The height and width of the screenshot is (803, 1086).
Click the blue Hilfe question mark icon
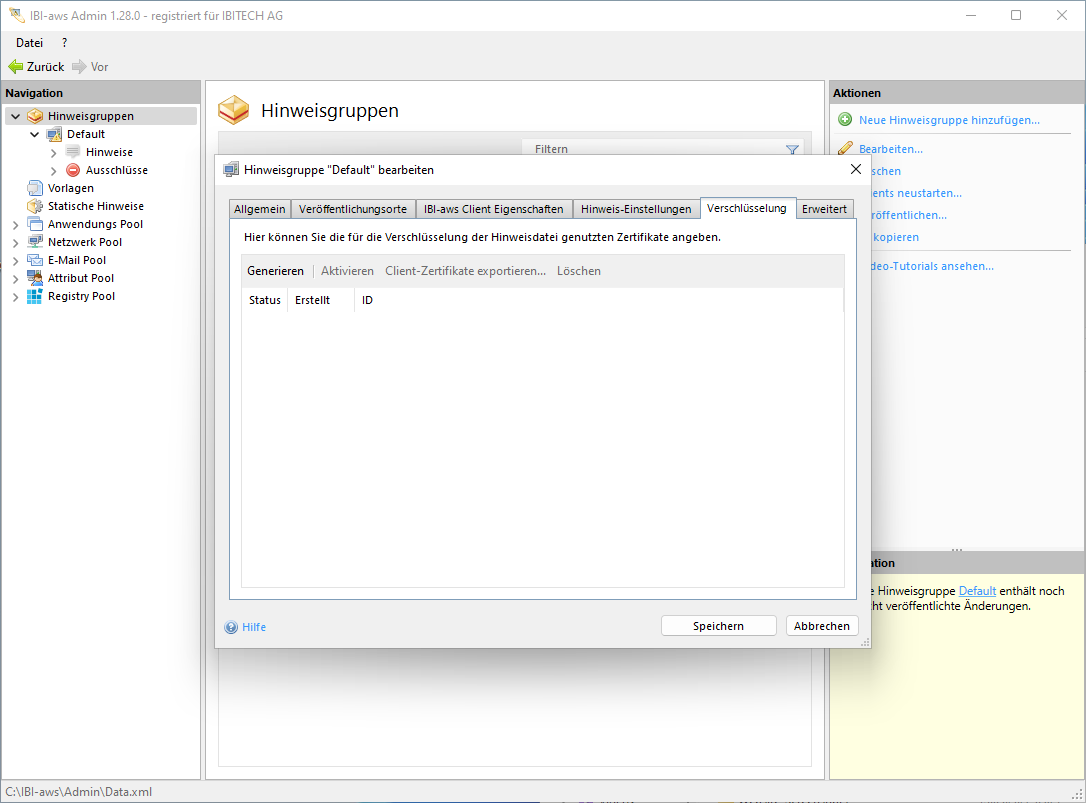pos(231,627)
